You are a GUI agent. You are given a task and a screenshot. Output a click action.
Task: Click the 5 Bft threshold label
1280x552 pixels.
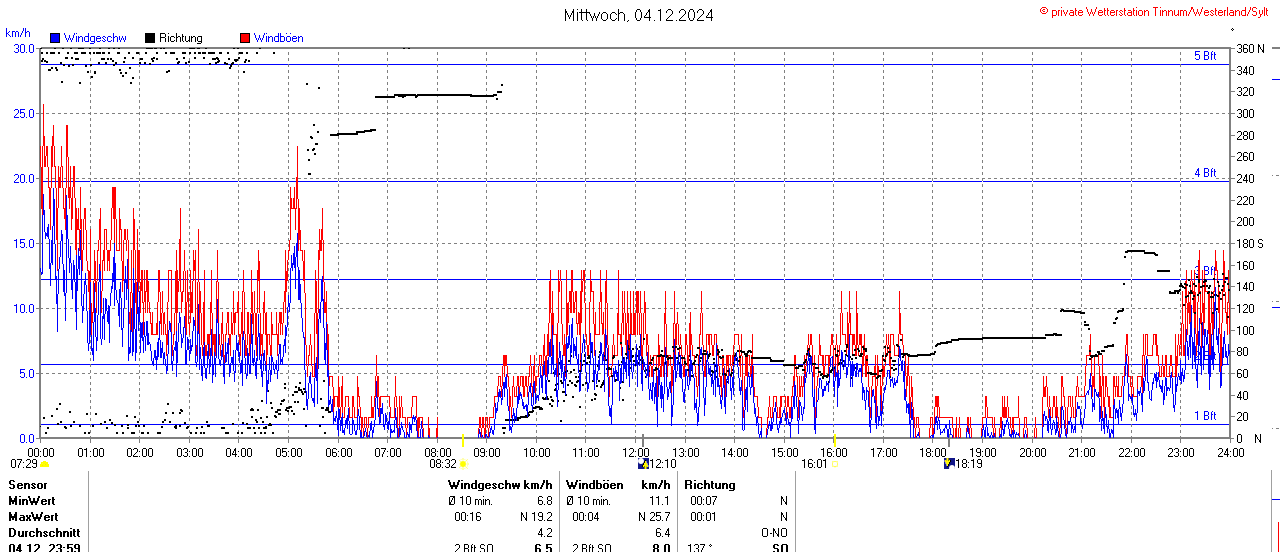1205,56
